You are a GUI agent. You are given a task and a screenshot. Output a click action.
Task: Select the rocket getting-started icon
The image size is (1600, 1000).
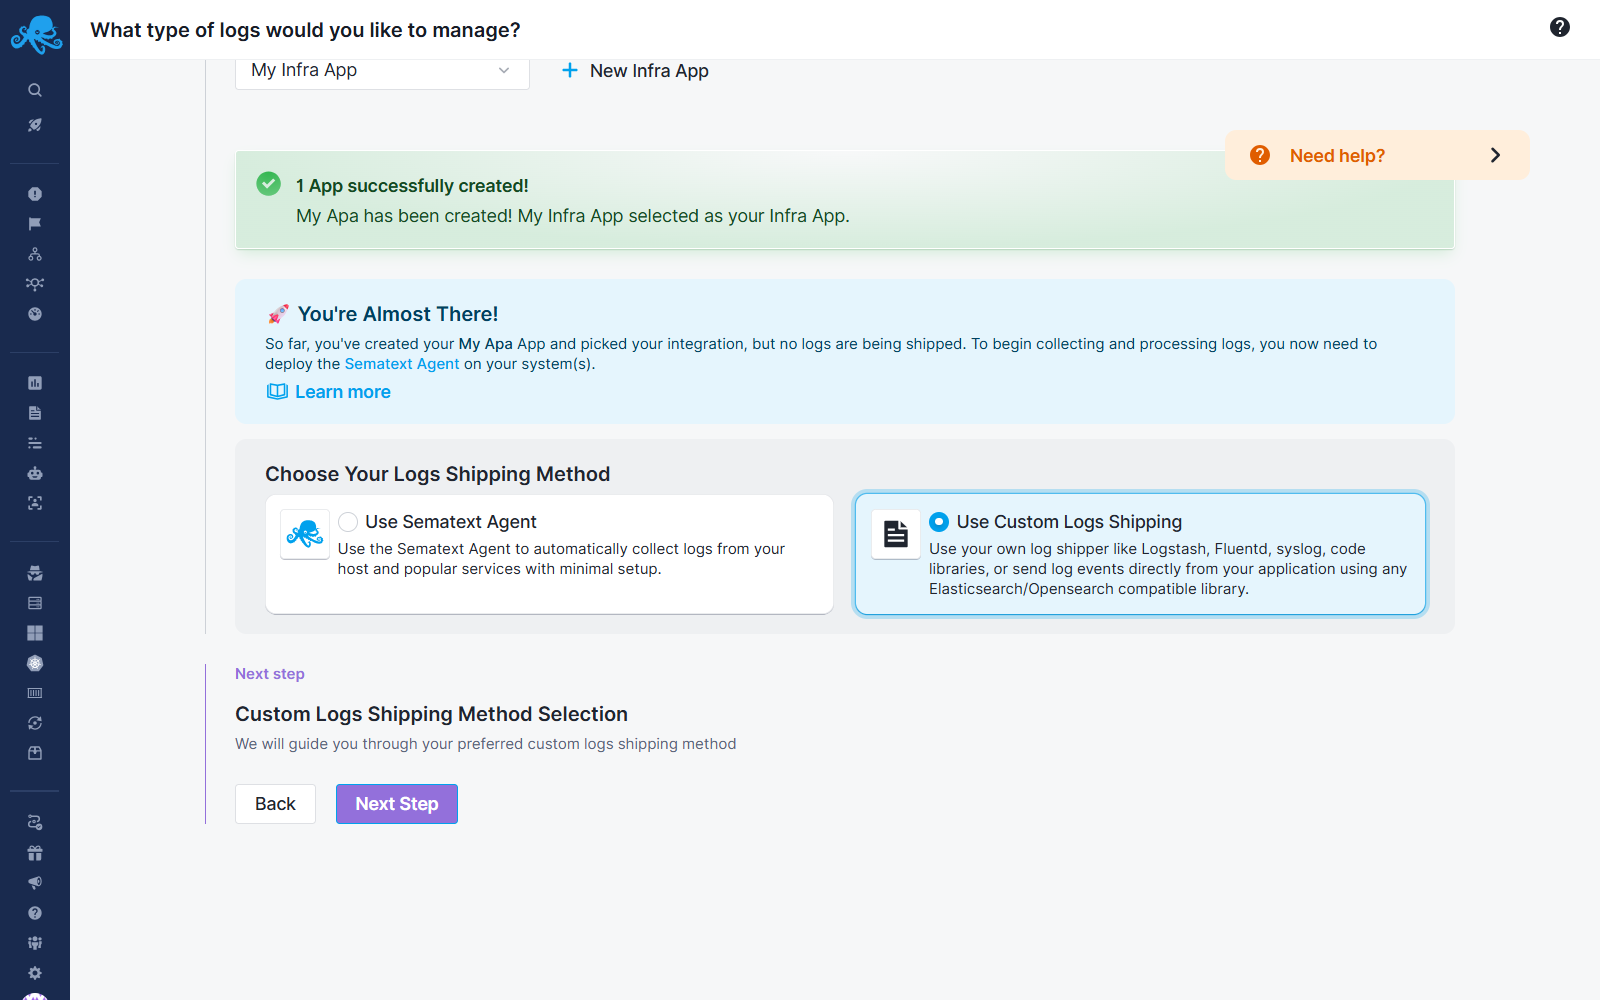pos(34,124)
